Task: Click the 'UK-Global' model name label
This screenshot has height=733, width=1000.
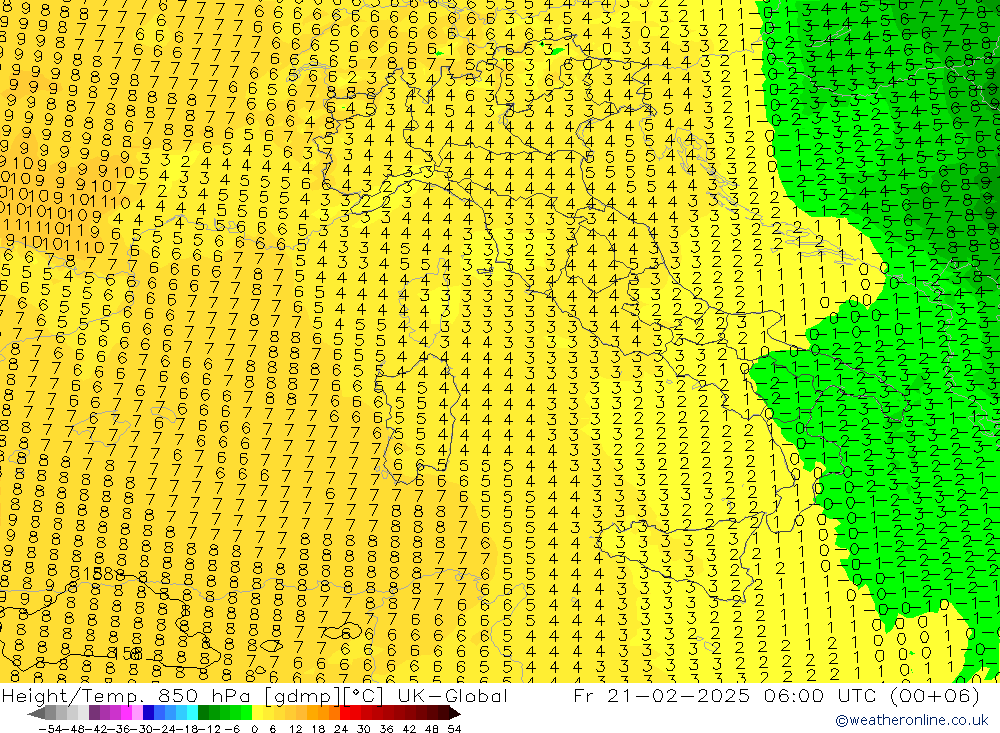Action: click(453, 696)
